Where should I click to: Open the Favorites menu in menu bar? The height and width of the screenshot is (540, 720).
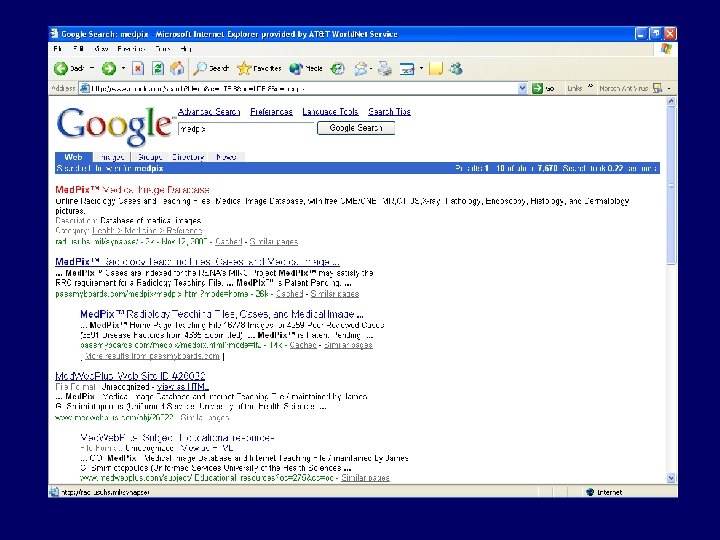point(131,48)
